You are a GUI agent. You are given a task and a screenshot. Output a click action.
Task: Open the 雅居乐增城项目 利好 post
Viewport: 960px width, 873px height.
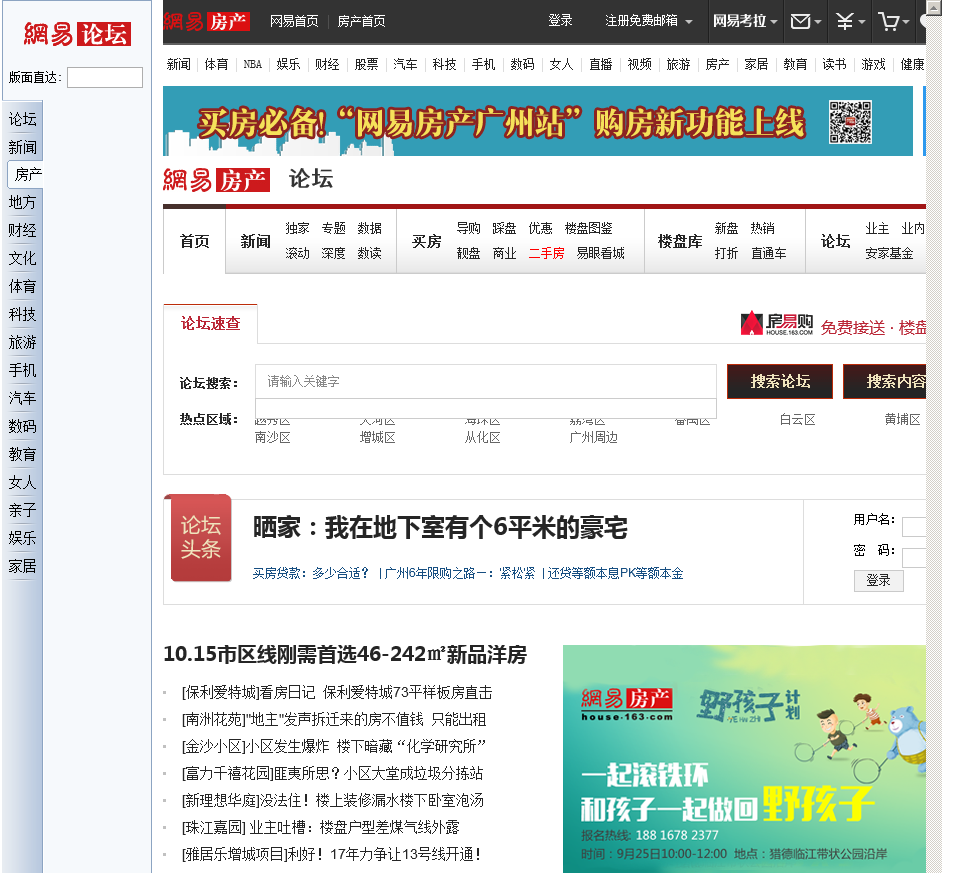pos(331,855)
